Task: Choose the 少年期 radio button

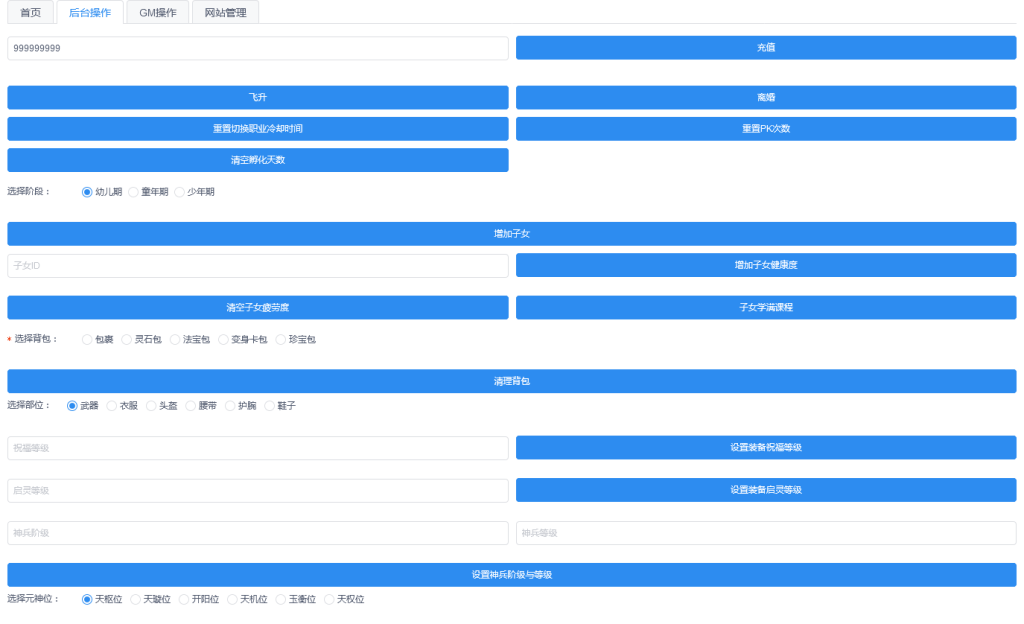Action: 180,192
